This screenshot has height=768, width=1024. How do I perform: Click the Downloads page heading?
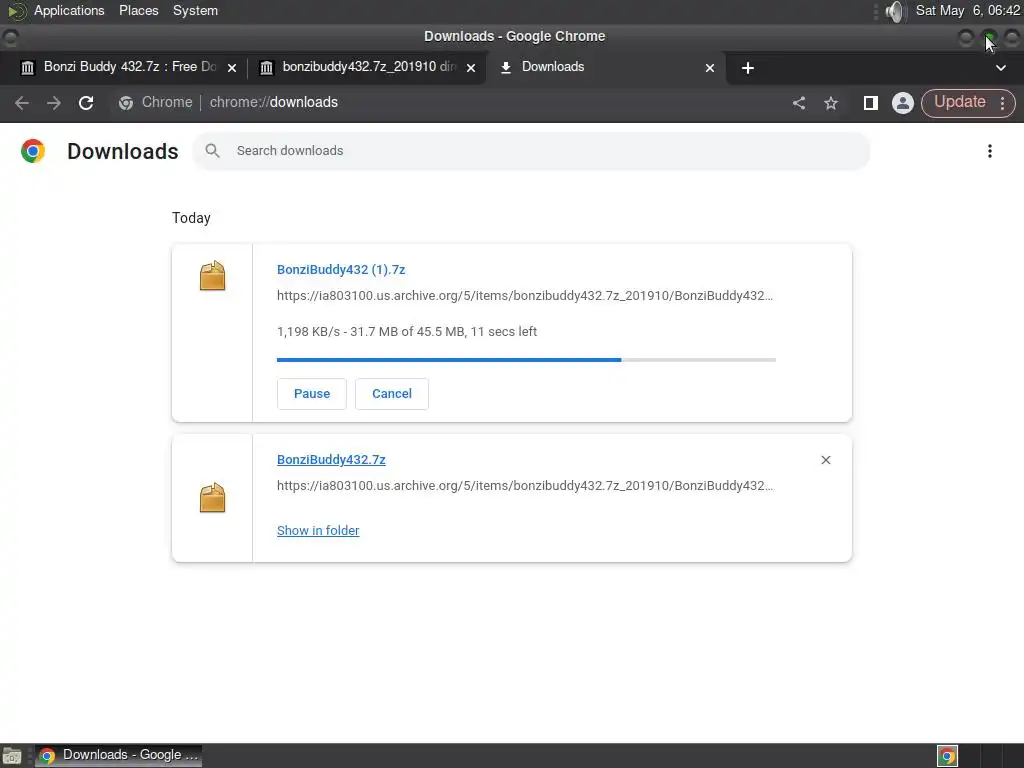[x=123, y=151]
